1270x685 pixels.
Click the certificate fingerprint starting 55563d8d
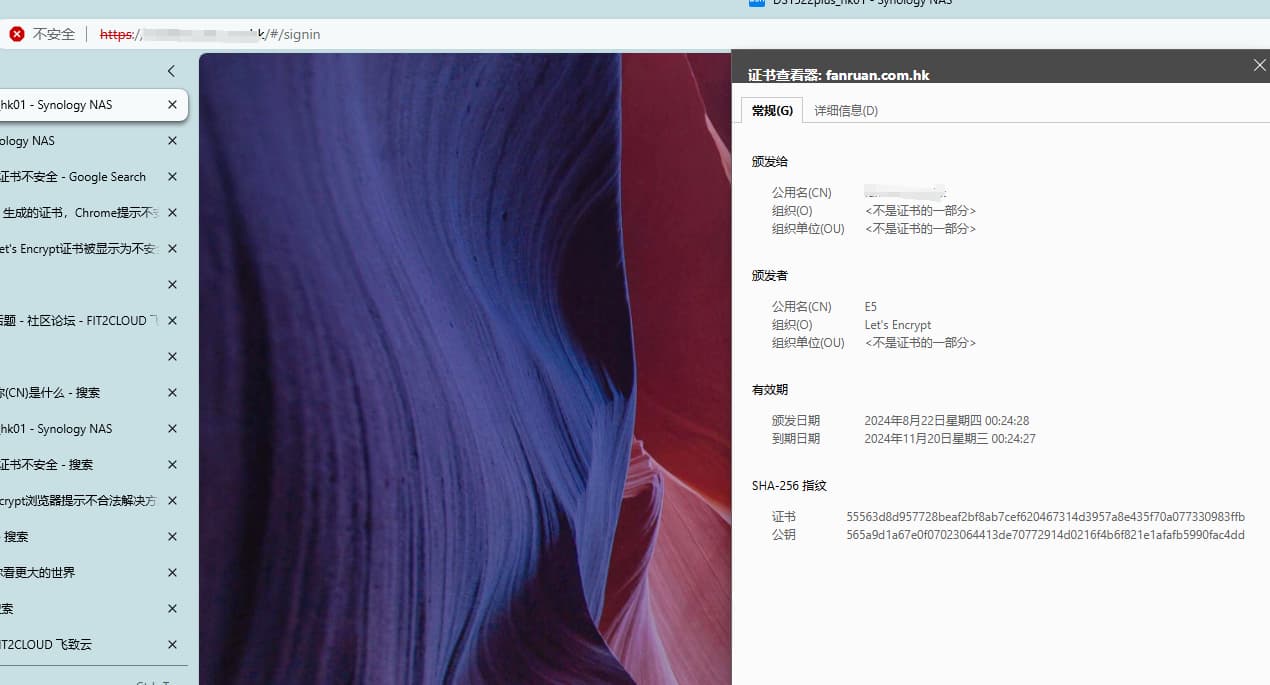click(x=1046, y=517)
